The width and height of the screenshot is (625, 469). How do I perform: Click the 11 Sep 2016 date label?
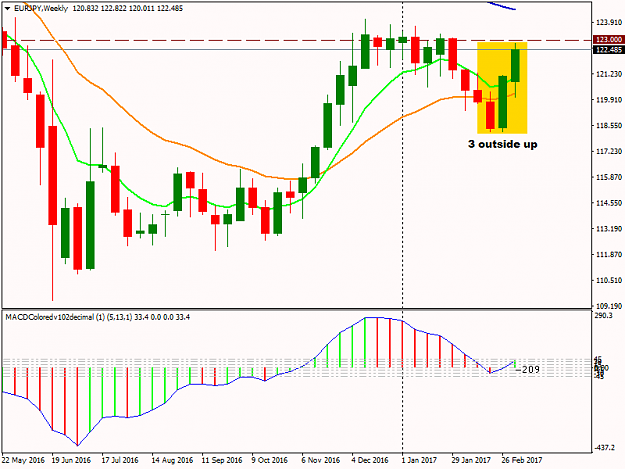pos(222,460)
